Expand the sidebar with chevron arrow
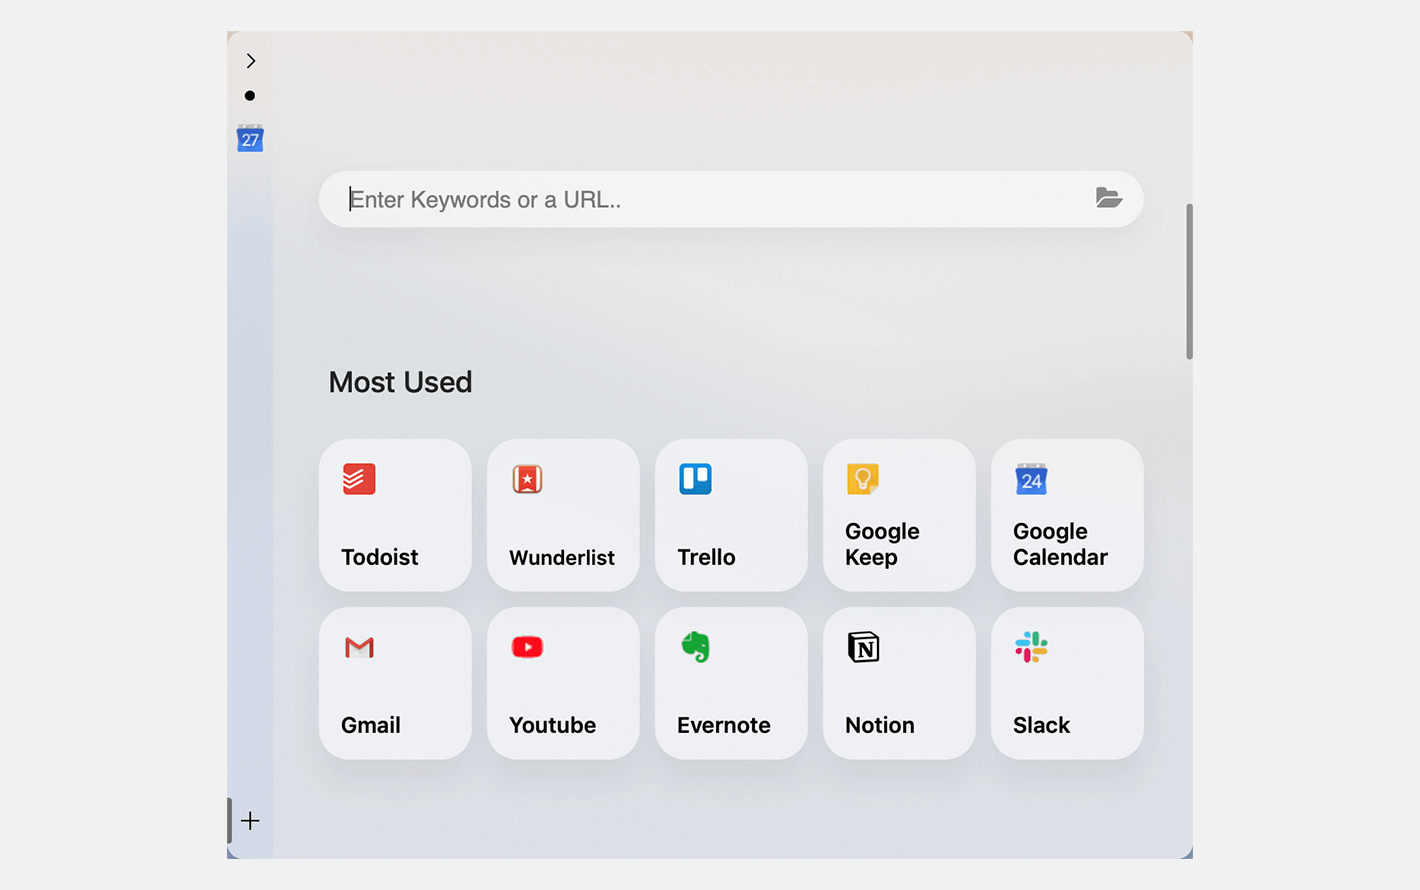1420x890 pixels. click(251, 61)
